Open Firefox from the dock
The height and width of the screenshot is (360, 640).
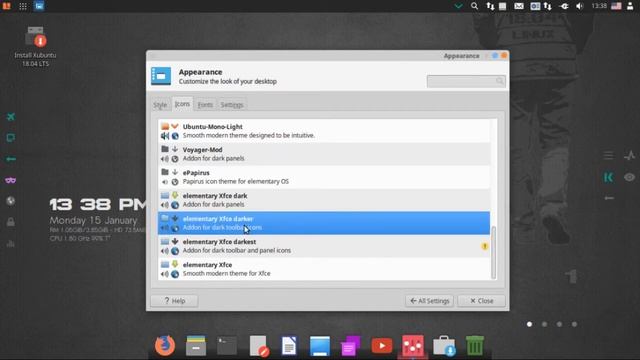165,346
